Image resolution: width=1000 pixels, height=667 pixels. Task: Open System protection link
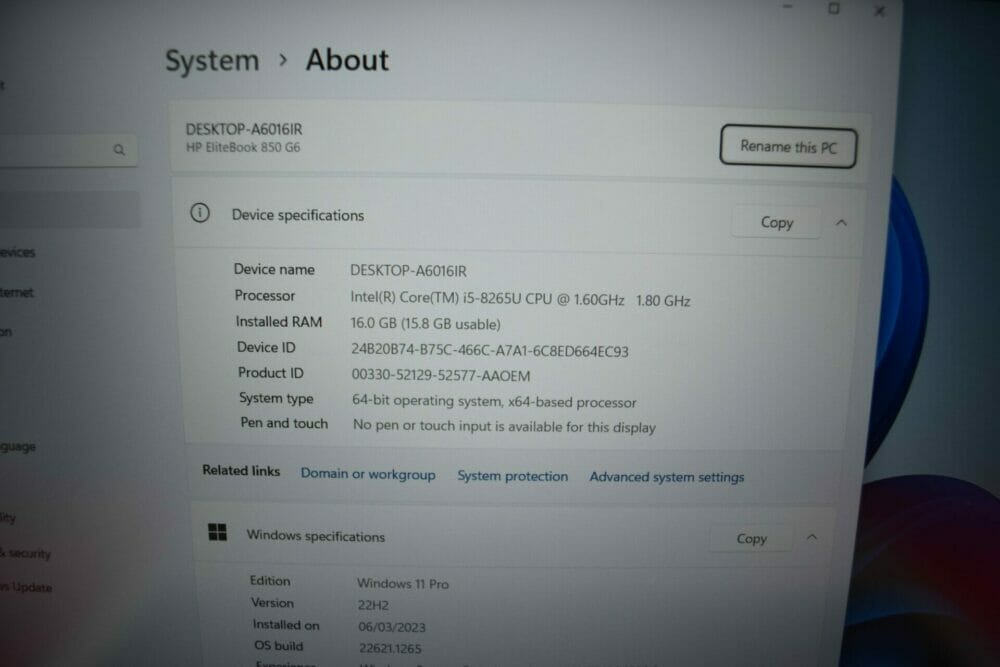(512, 476)
